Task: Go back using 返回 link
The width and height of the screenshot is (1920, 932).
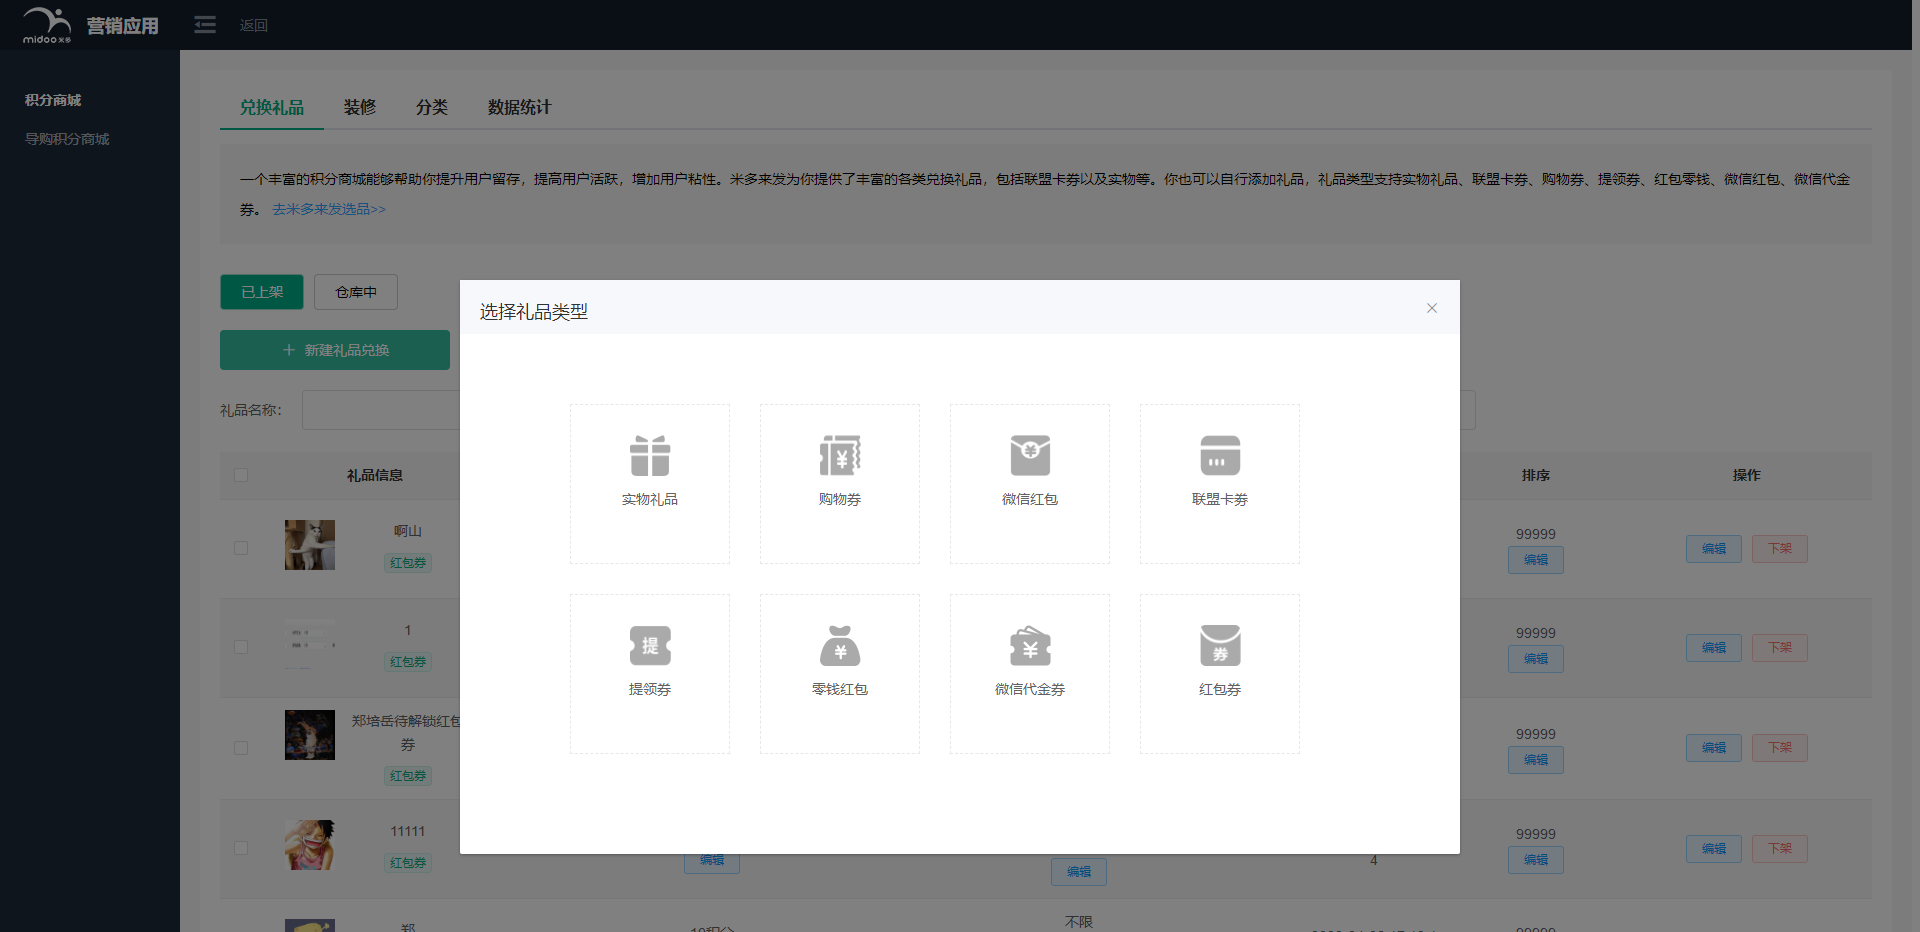Action: coord(254,25)
